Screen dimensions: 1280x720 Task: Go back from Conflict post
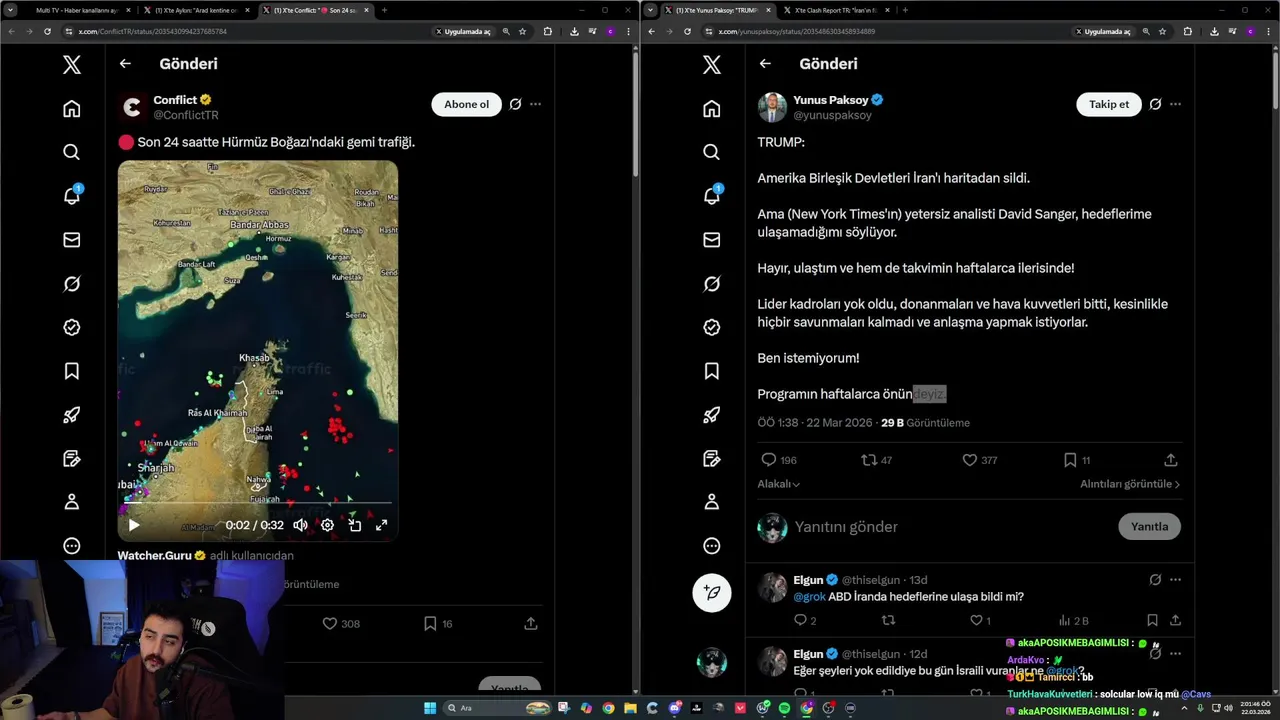click(x=125, y=64)
